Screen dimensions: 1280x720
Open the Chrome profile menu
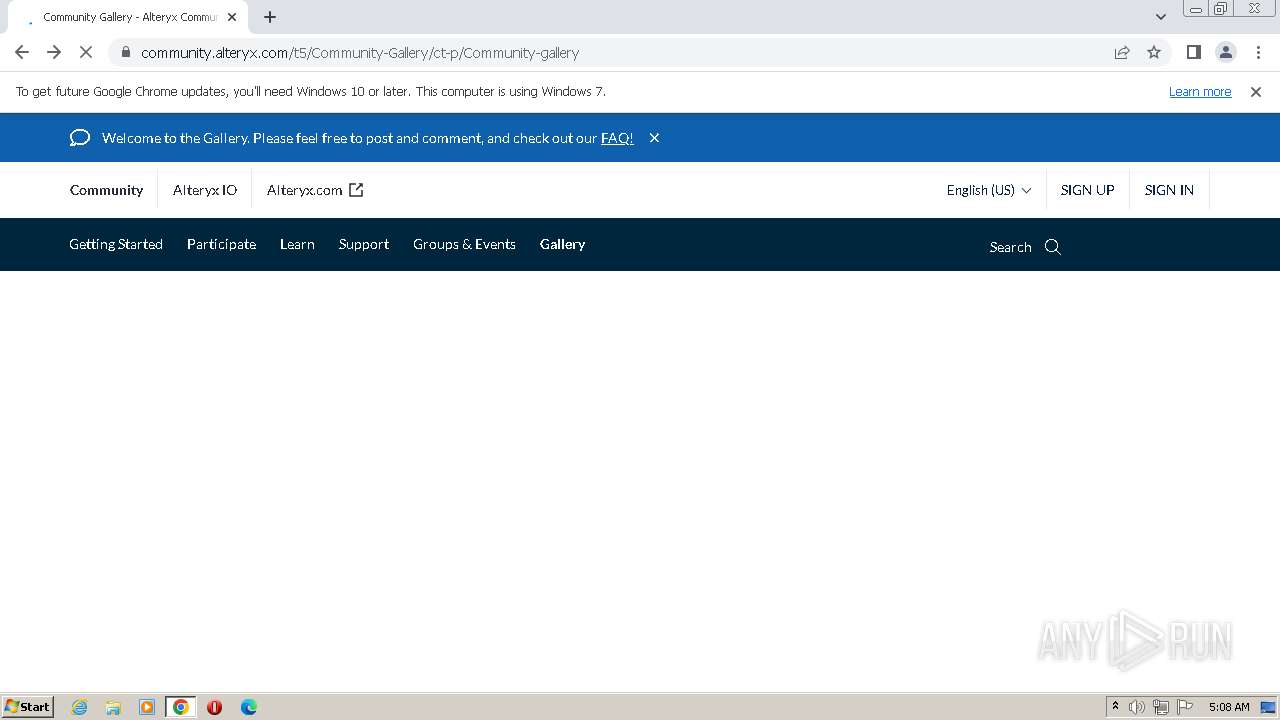pyautogui.click(x=1225, y=52)
